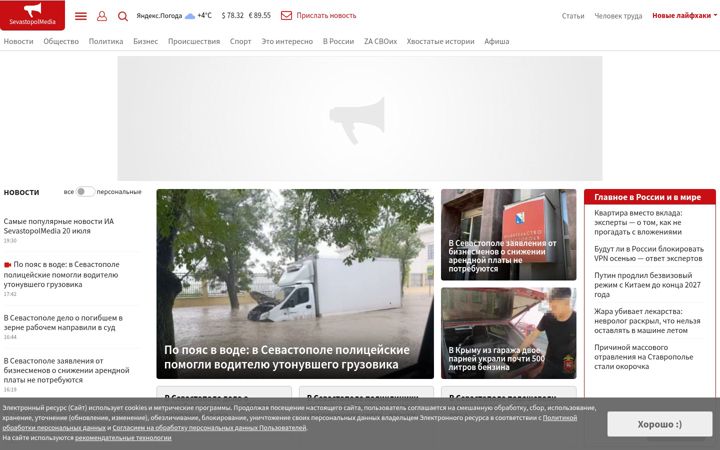Open the Статьи link
This screenshot has height=450, width=720.
[x=573, y=16]
